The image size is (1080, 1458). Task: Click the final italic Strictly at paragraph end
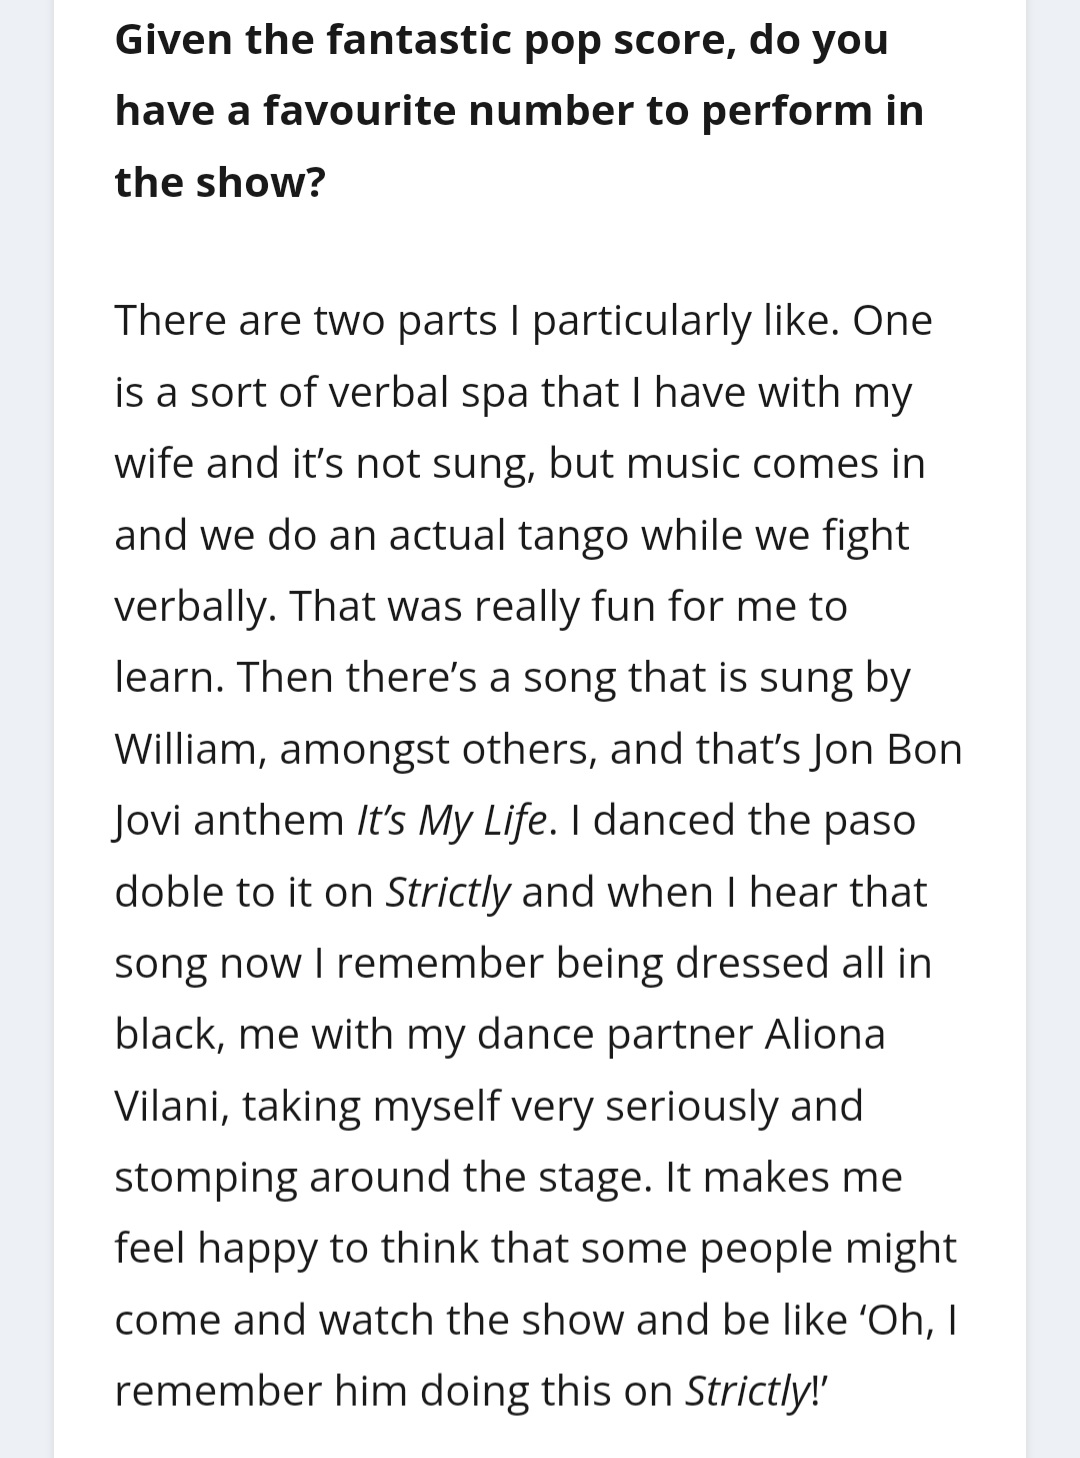tap(748, 1392)
